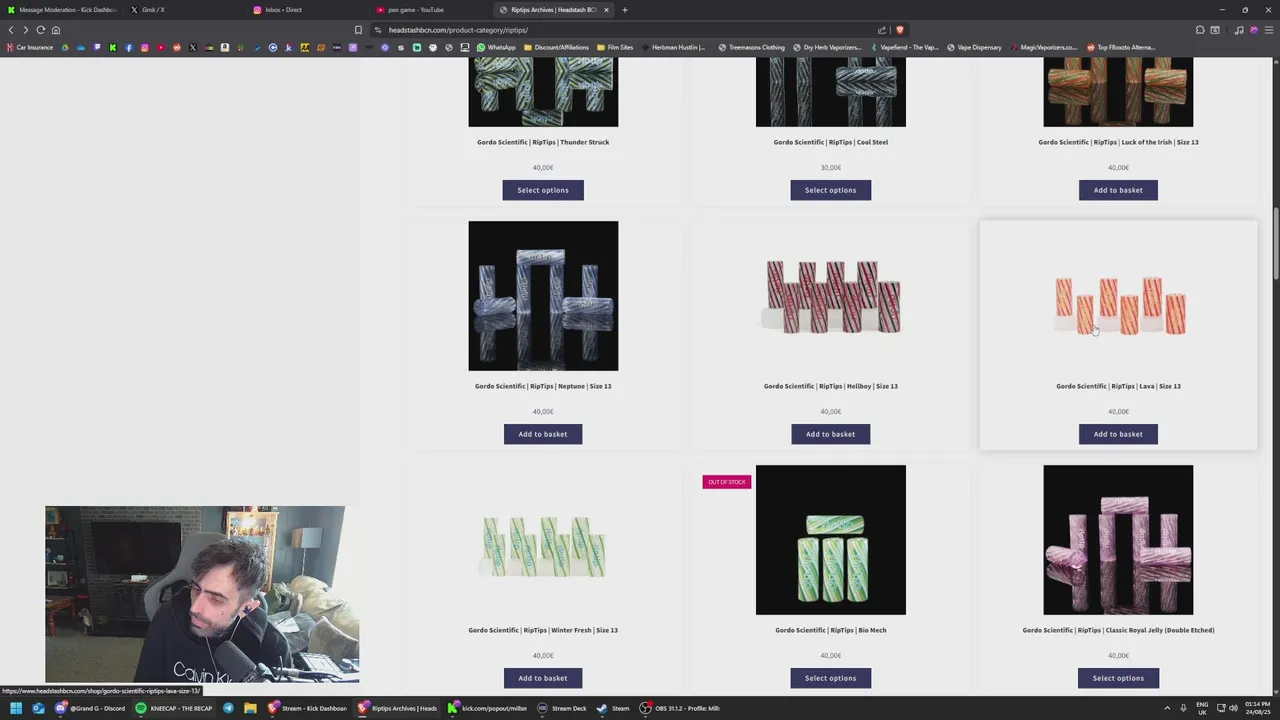
Task: Add Hellboy Size 13 to basket
Action: [x=830, y=434]
